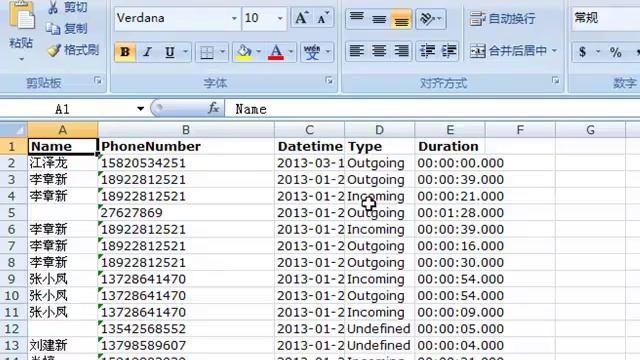Screen dimensions: 640x360
Task: Click cell with 刘建新
Action: [x=62, y=345]
